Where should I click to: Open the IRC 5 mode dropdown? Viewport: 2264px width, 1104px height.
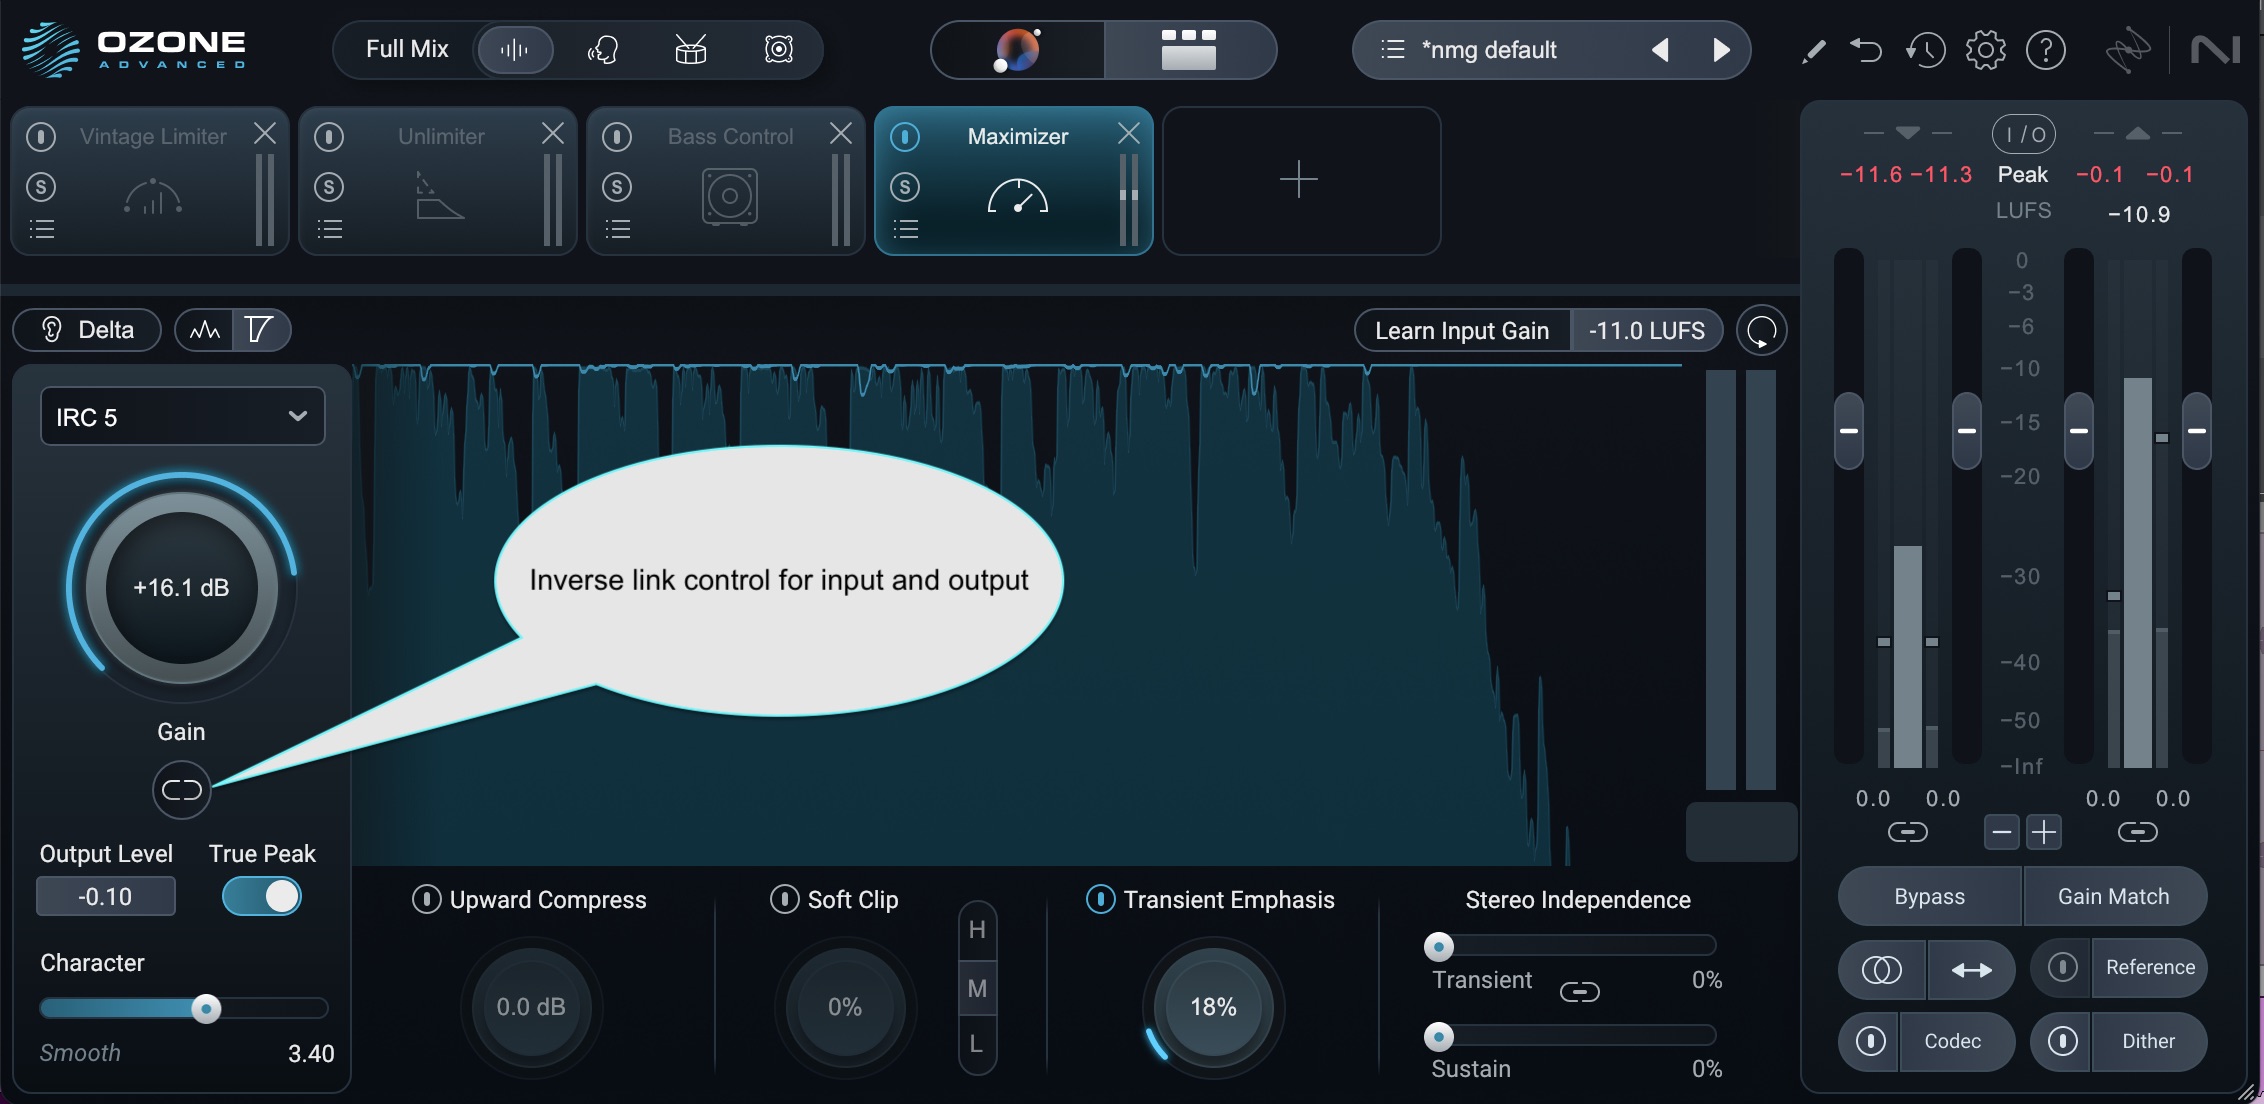point(183,417)
